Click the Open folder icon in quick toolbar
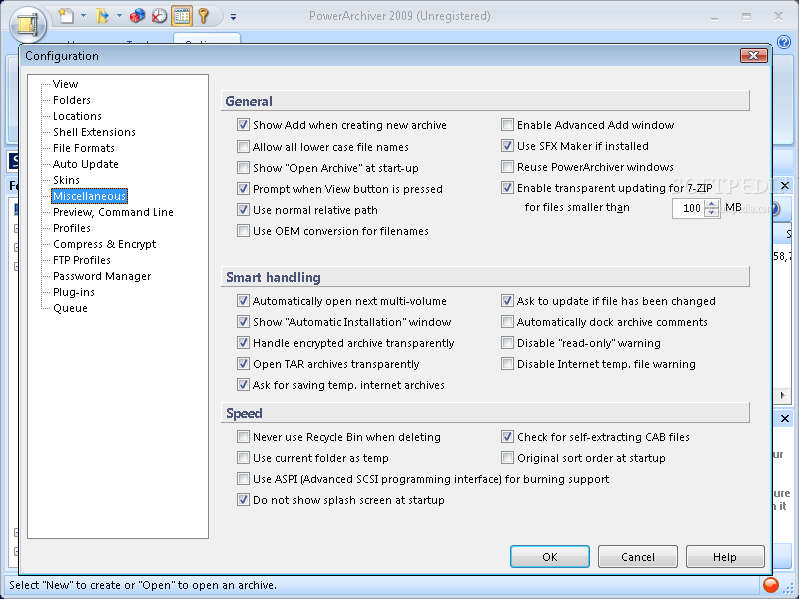Viewport: 799px width, 599px height. pyautogui.click(x=102, y=16)
